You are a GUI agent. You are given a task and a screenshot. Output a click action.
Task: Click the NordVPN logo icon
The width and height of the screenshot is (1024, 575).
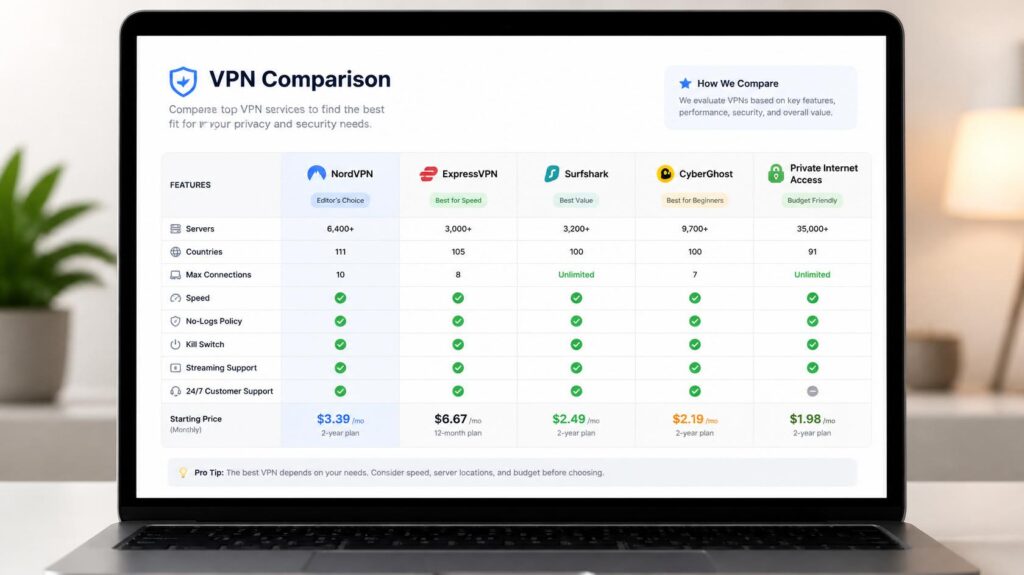click(x=317, y=173)
